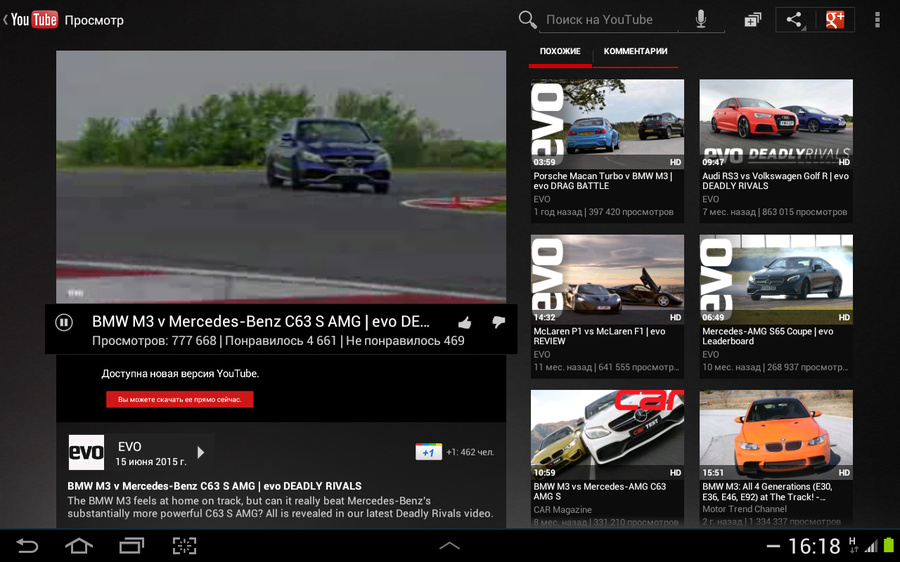Open Mercedes-AMG S65 Coupe thumbnail
This screenshot has height=562, width=900.
[776, 279]
